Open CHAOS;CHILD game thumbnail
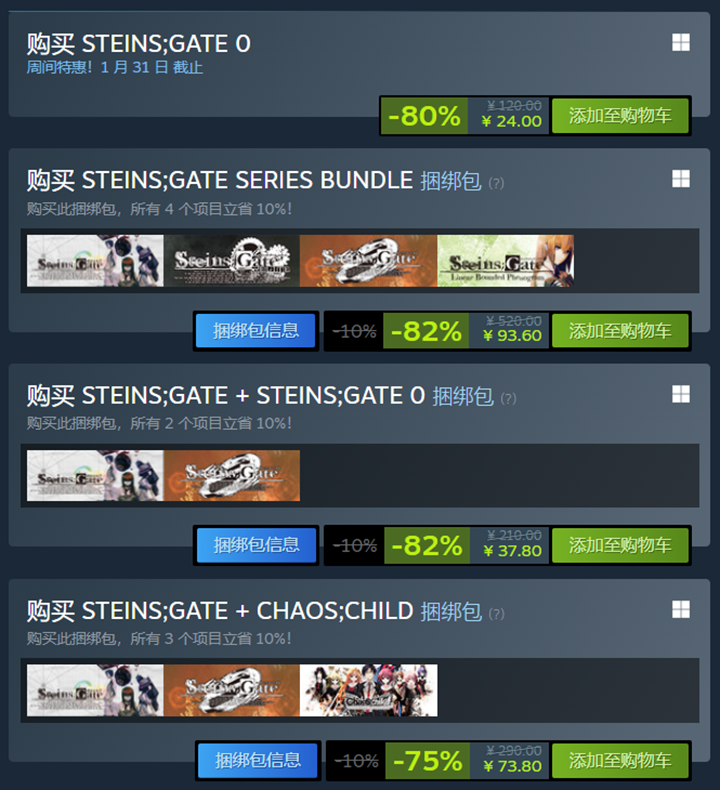720x790 pixels. click(368, 690)
